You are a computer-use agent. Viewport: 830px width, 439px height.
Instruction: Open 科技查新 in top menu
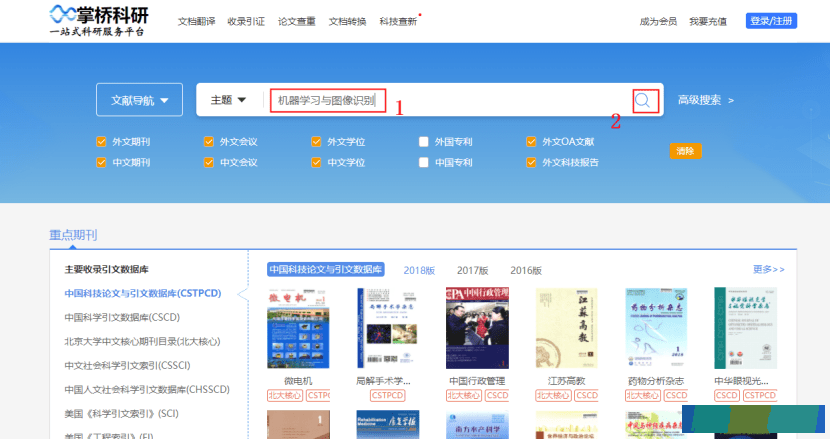pos(398,21)
